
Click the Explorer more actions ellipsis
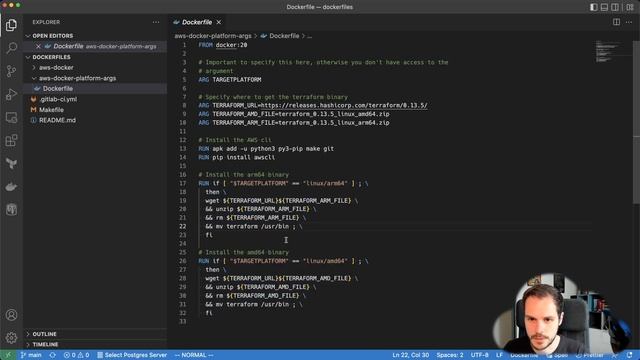(x=156, y=22)
